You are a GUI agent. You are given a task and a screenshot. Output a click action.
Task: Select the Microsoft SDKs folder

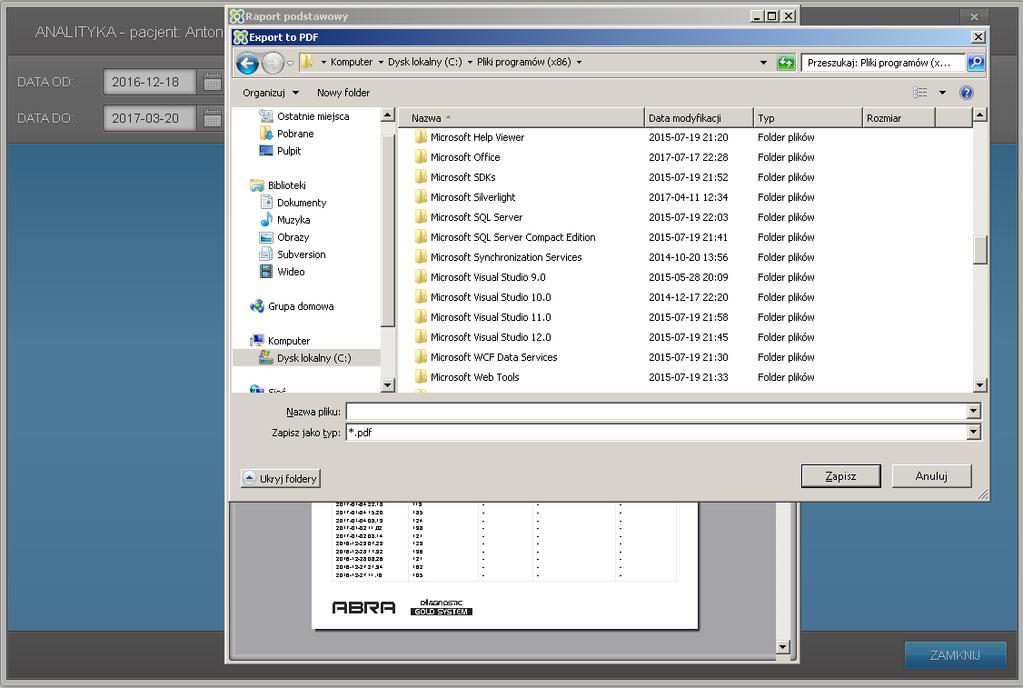tap(463, 177)
